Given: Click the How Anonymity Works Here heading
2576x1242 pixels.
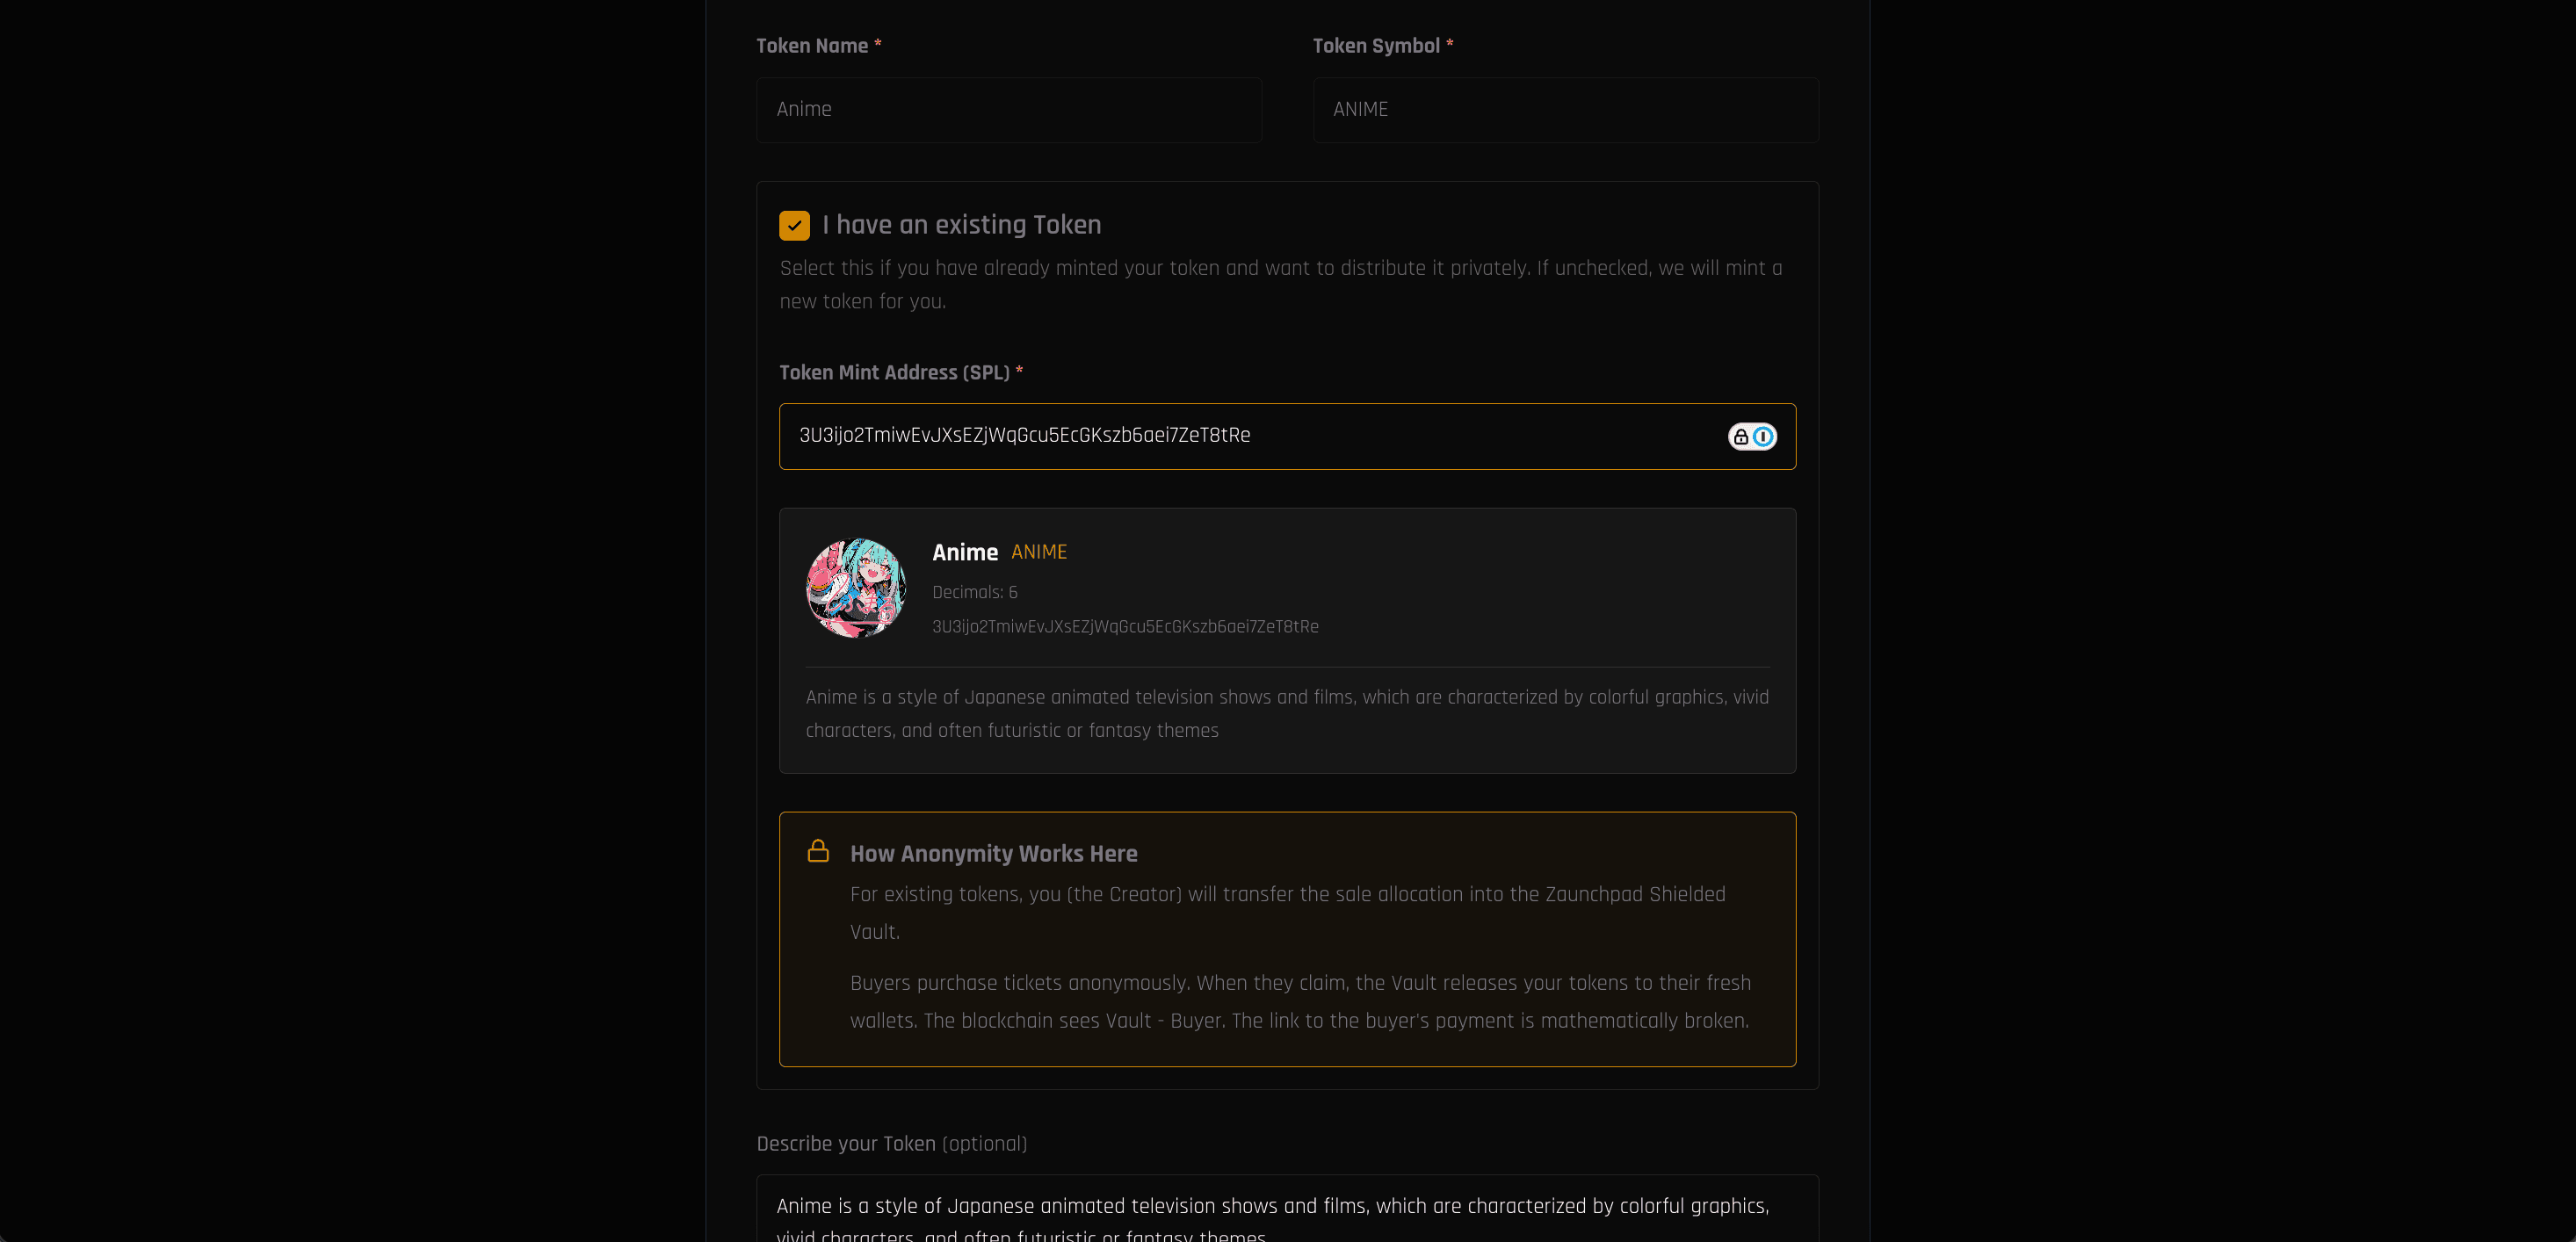Looking at the screenshot, I should click(993, 854).
